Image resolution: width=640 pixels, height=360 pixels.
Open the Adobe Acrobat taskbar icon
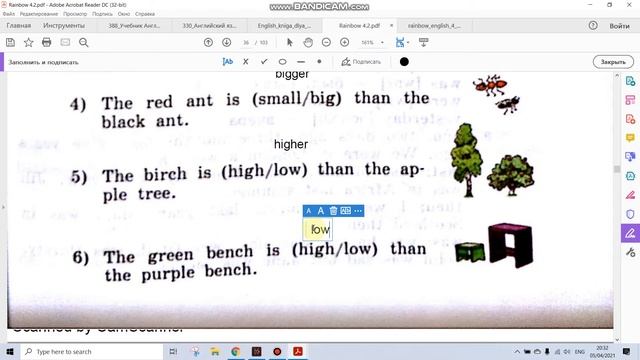tap(298, 351)
